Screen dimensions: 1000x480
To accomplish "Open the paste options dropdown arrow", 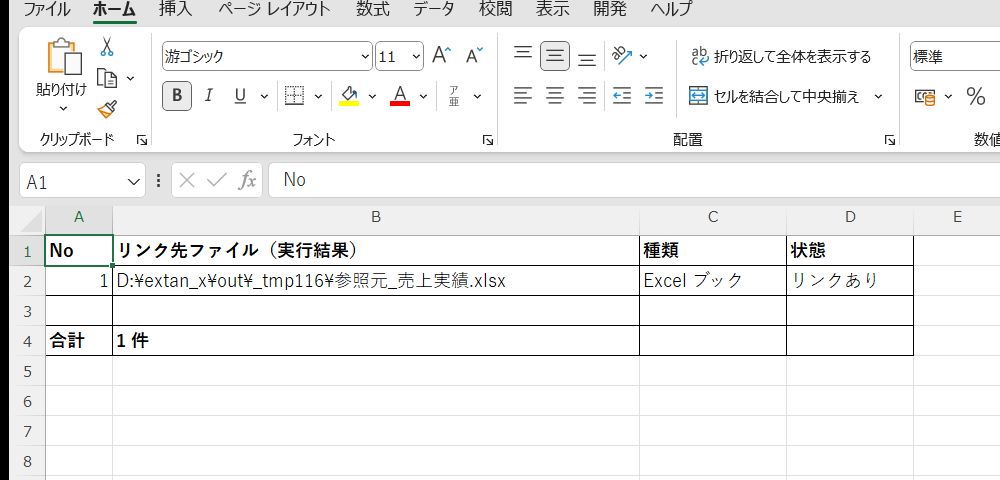I will pos(63,109).
